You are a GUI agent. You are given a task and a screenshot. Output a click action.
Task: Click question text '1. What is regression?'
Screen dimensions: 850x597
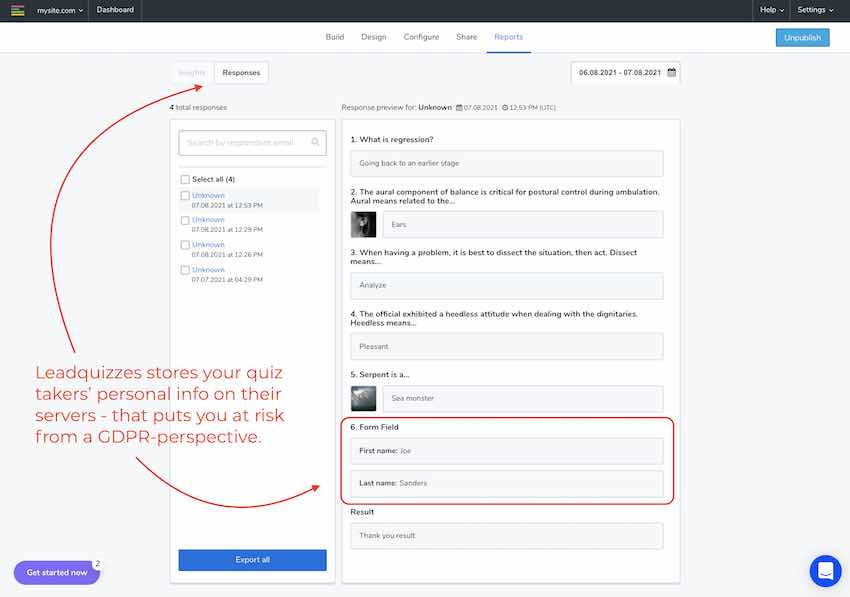tap(392, 139)
